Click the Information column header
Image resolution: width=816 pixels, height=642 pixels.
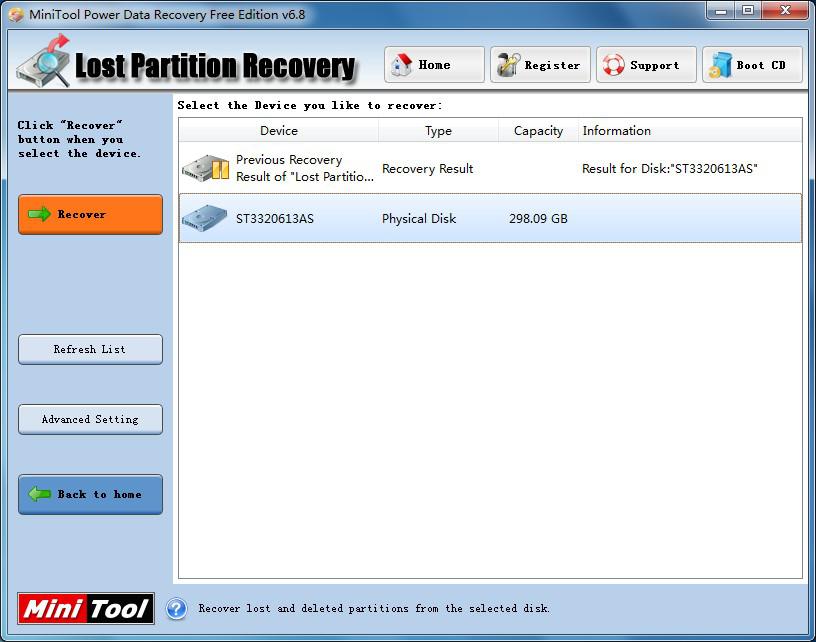[690, 131]
